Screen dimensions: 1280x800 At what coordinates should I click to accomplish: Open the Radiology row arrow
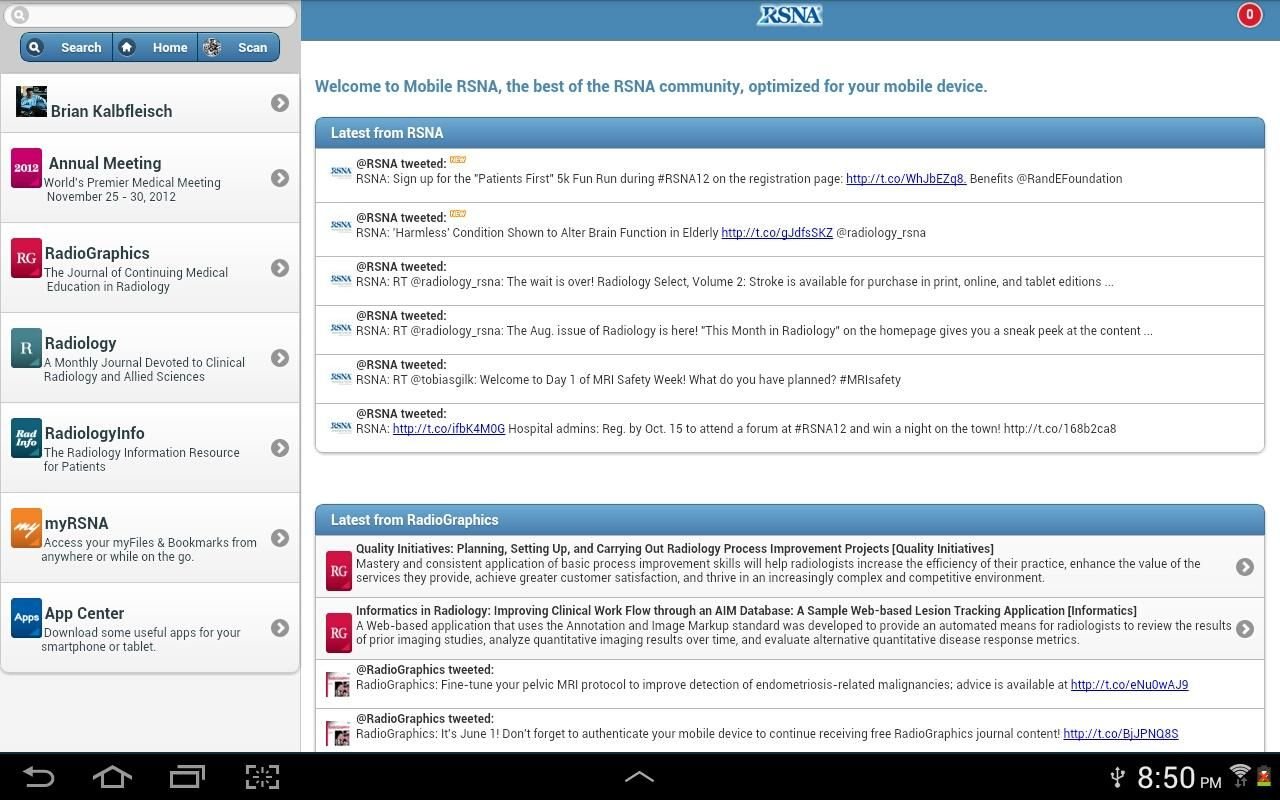coord(280,358)
